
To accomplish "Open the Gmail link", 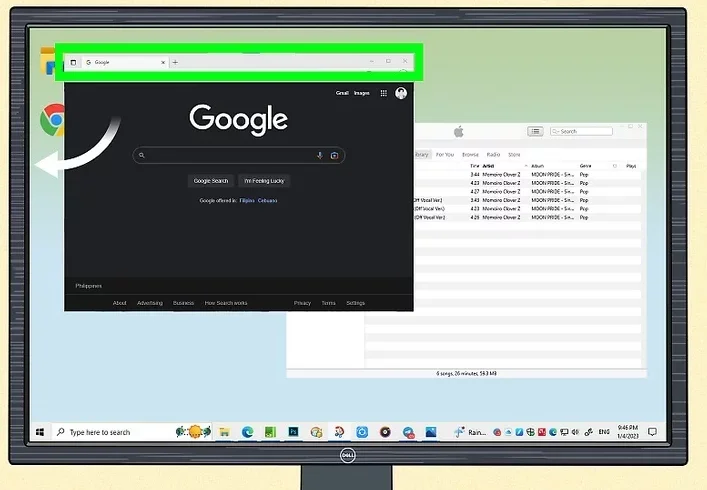I will (342, 93).
